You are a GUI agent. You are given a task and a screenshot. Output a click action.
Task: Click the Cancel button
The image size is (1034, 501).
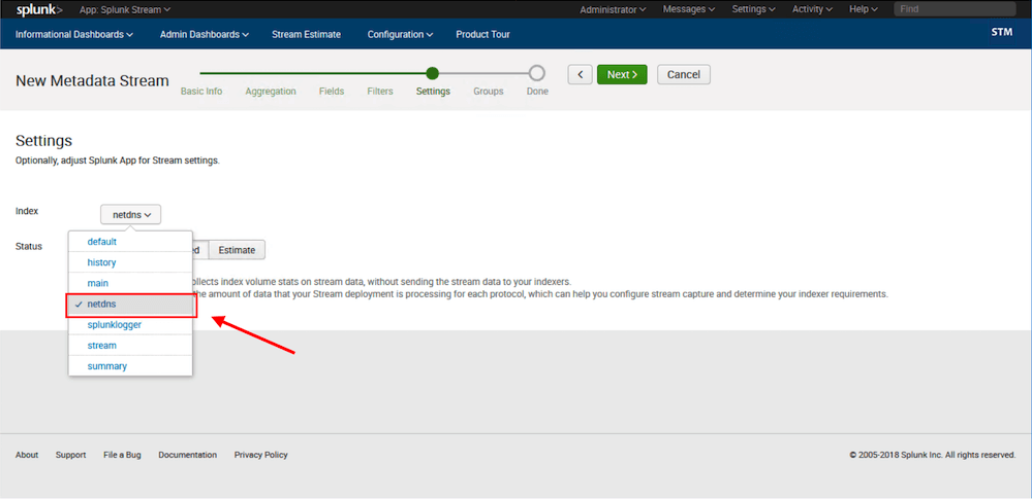tap(684, 75)
